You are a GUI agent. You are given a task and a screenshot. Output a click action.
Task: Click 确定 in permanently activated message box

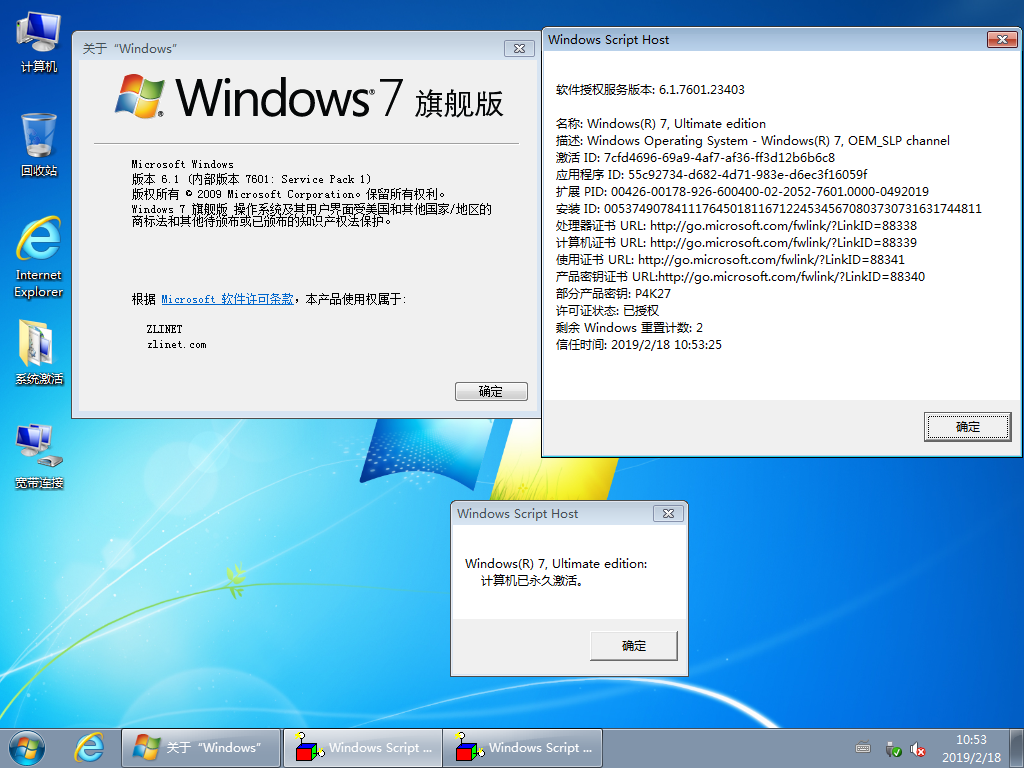pos(633,645)
